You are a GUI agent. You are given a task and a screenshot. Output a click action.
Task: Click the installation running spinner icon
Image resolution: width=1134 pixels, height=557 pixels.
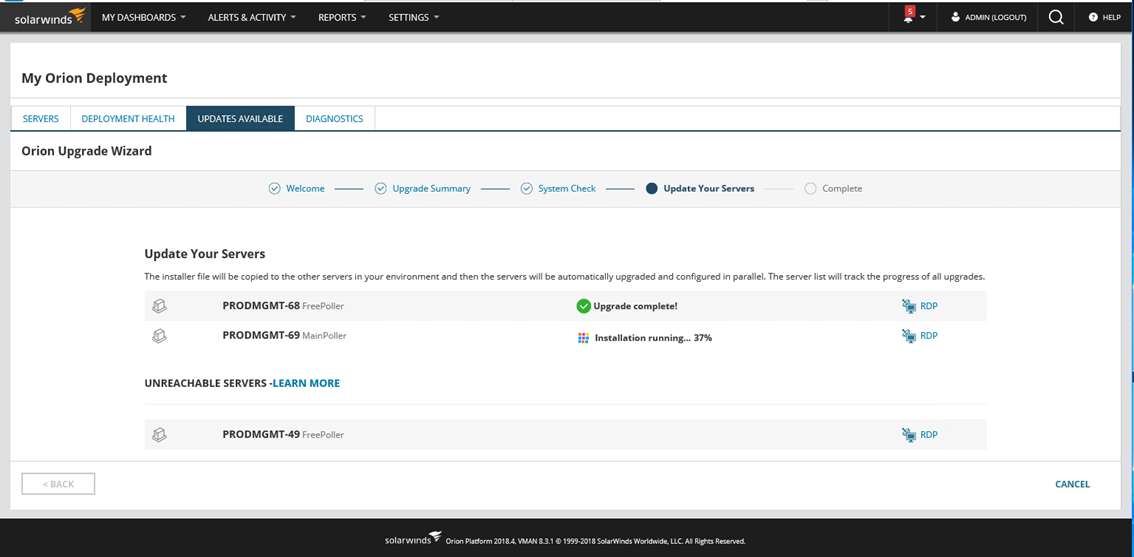pos(584,338)
